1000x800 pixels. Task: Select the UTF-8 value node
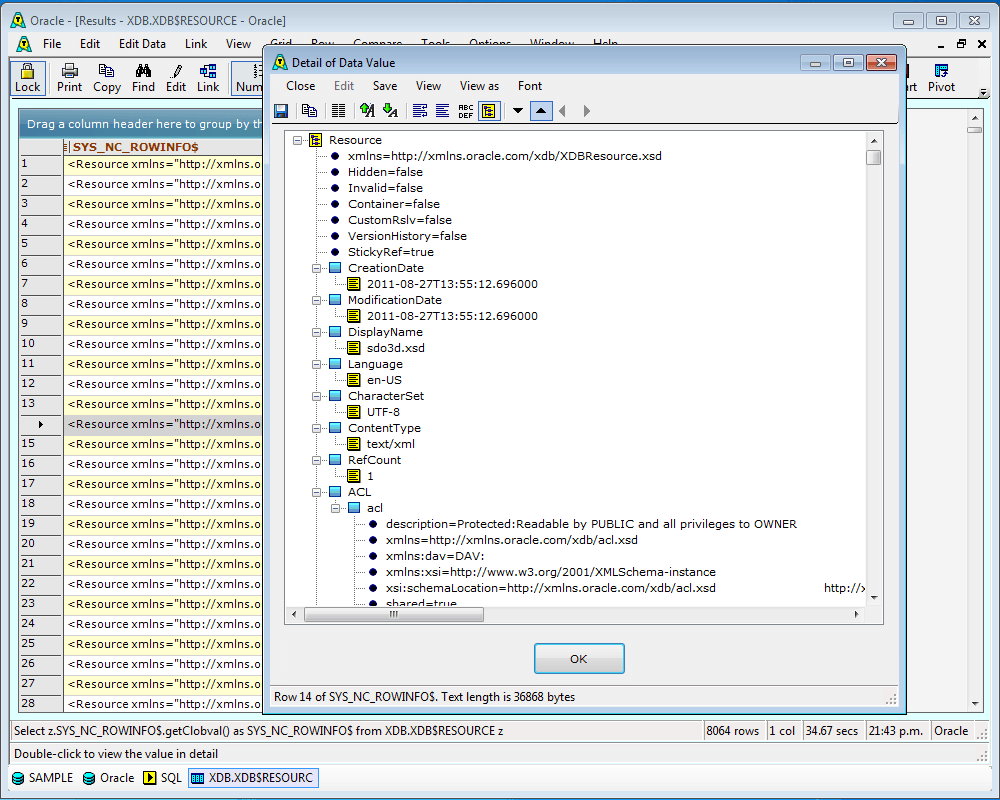[x=383, y=412]
